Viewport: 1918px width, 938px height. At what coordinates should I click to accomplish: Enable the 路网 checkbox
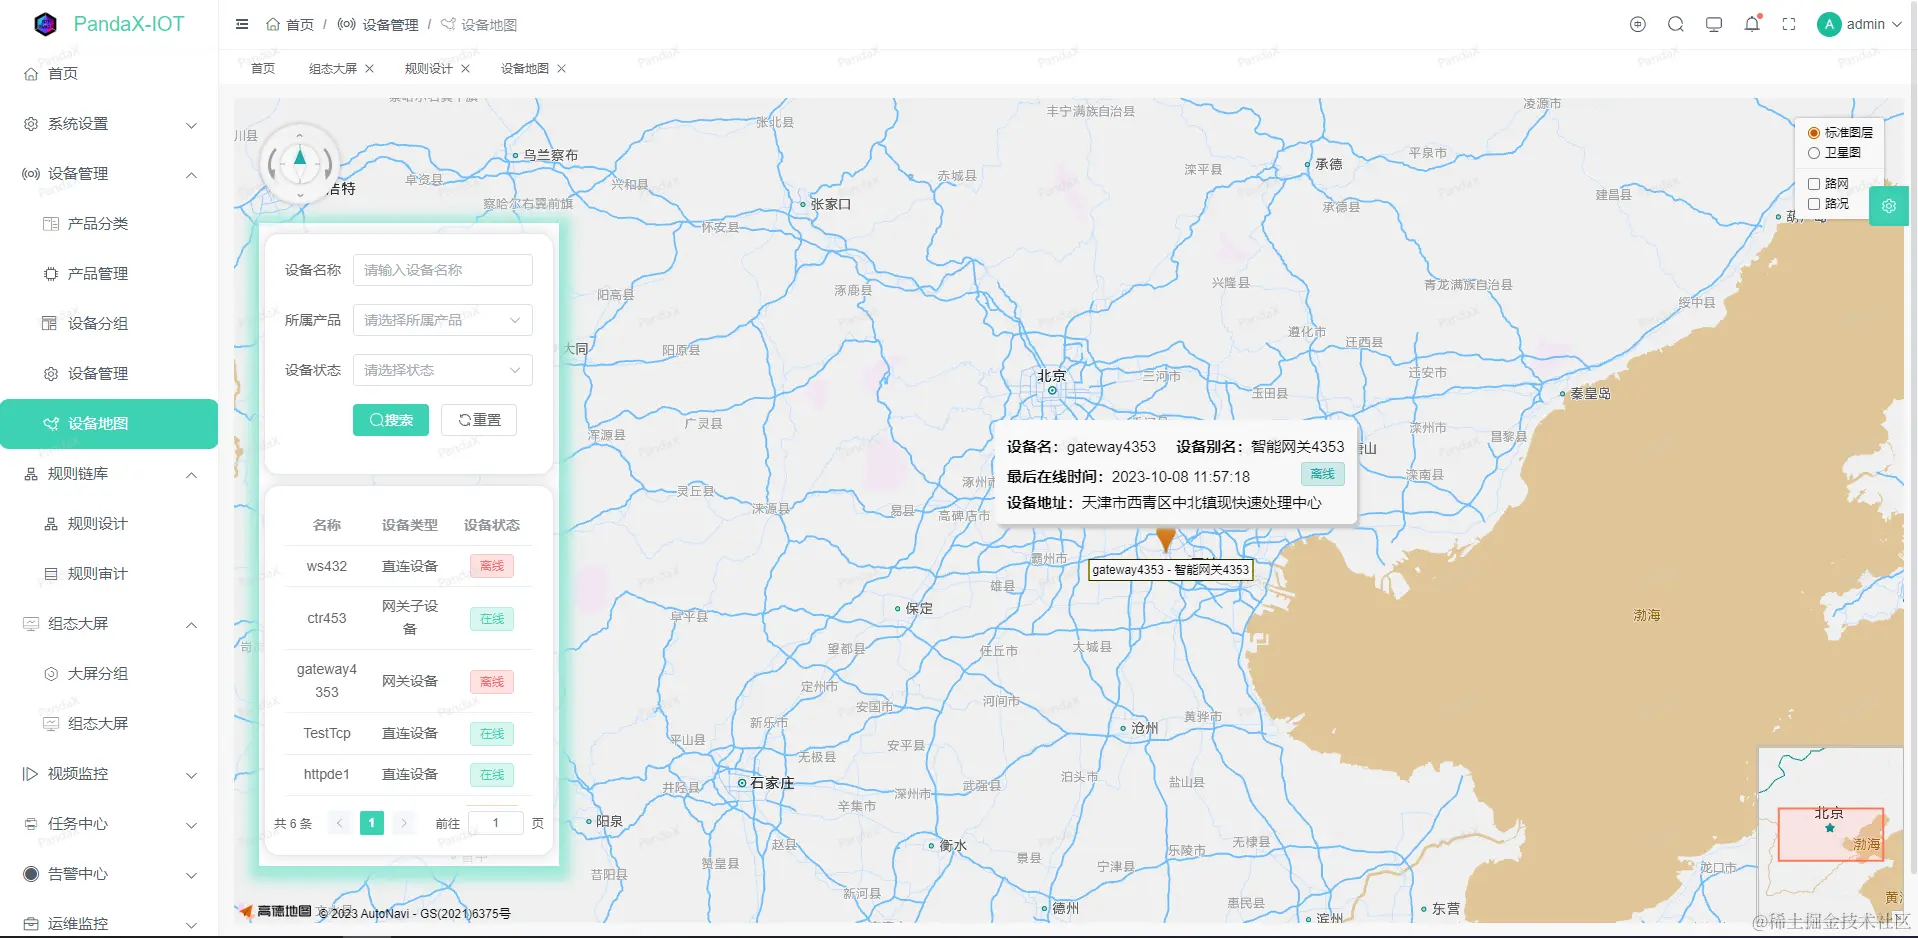pos(1814,184)
